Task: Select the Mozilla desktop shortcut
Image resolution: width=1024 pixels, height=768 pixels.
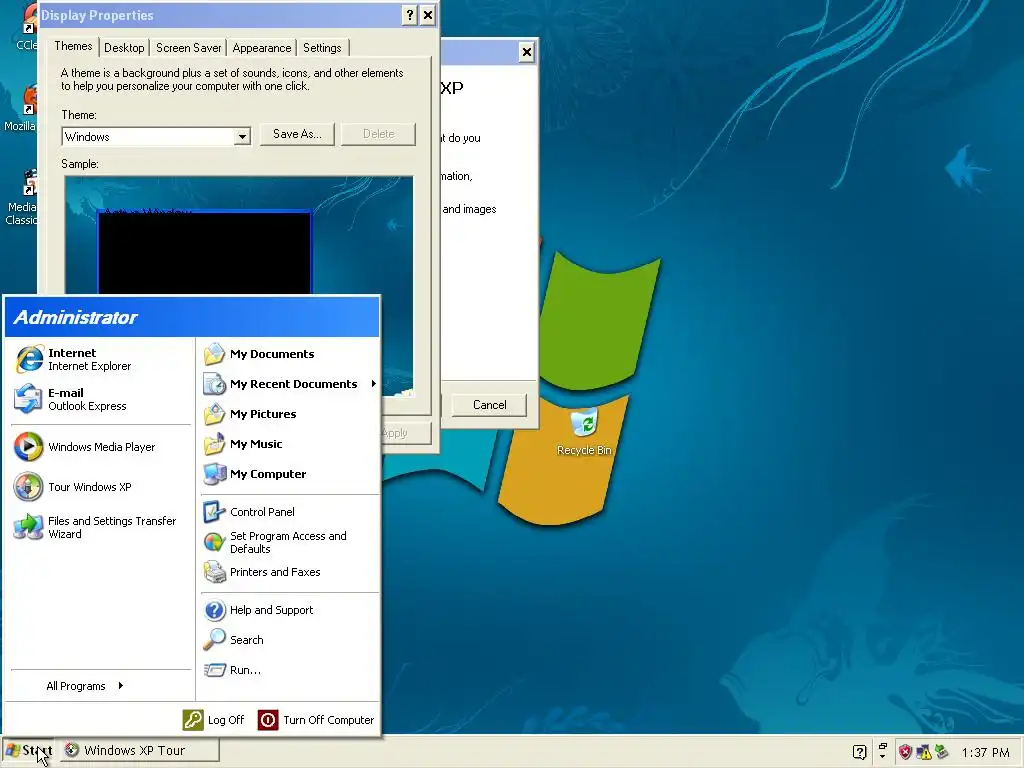Action: (x=20, y=109)
